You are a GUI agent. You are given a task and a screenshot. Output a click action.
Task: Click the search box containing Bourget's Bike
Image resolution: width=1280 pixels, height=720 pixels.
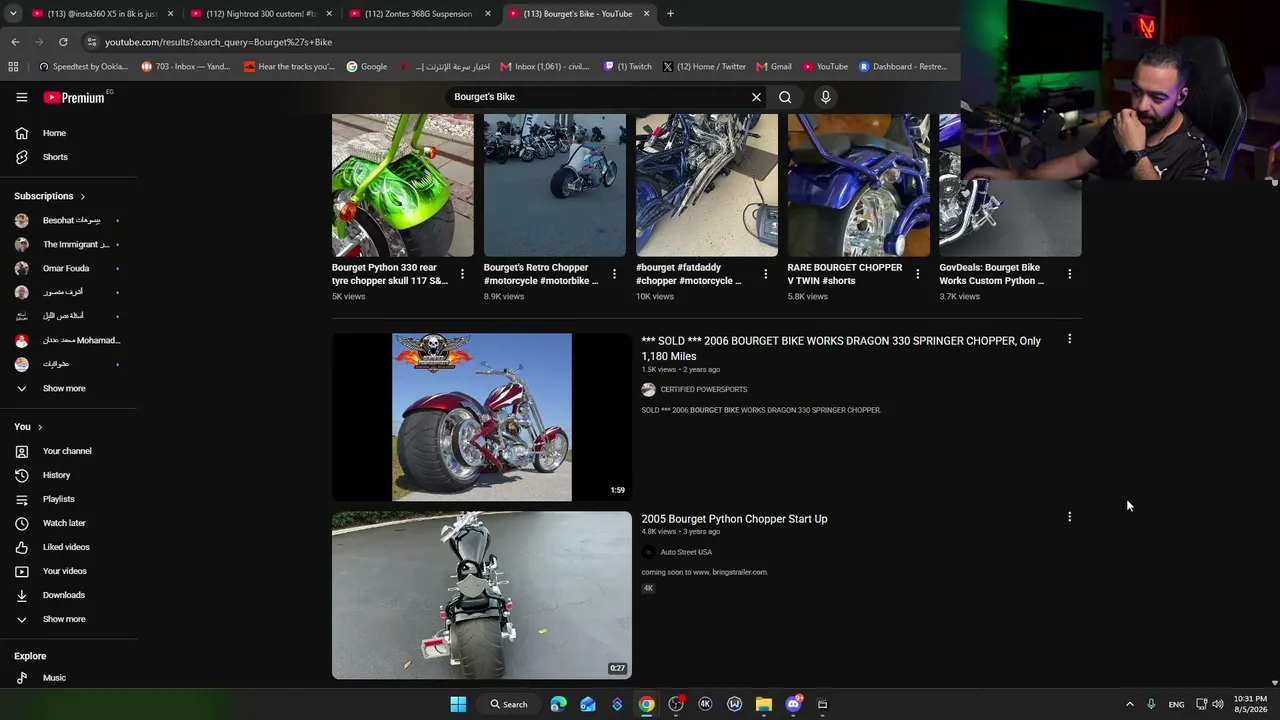(599, 97)
